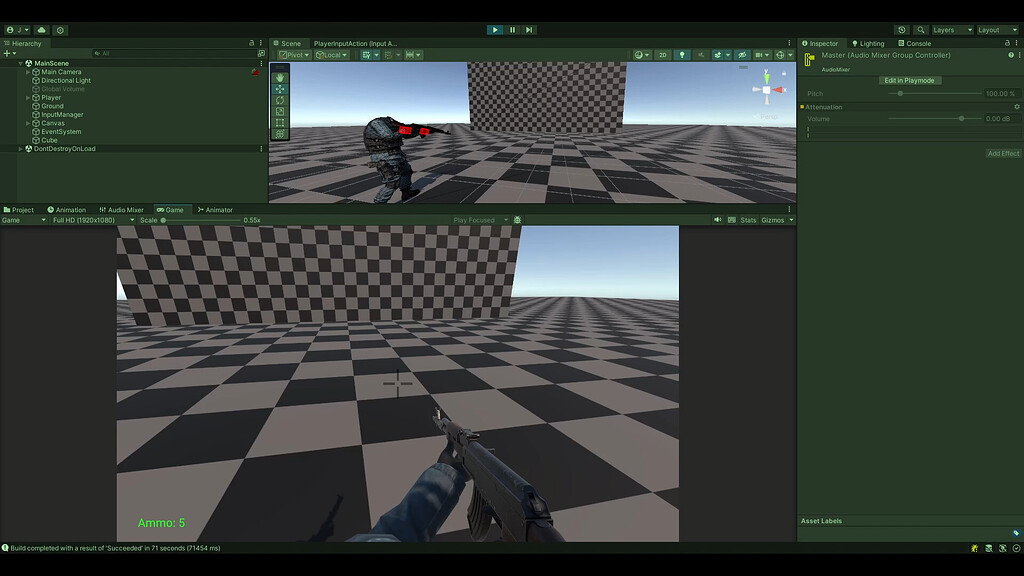Expand the Player object in Hierarchy
Image resolution: width=1024 pixels, height=576 pixels.
pyautogui.click(x=28, y=98)
